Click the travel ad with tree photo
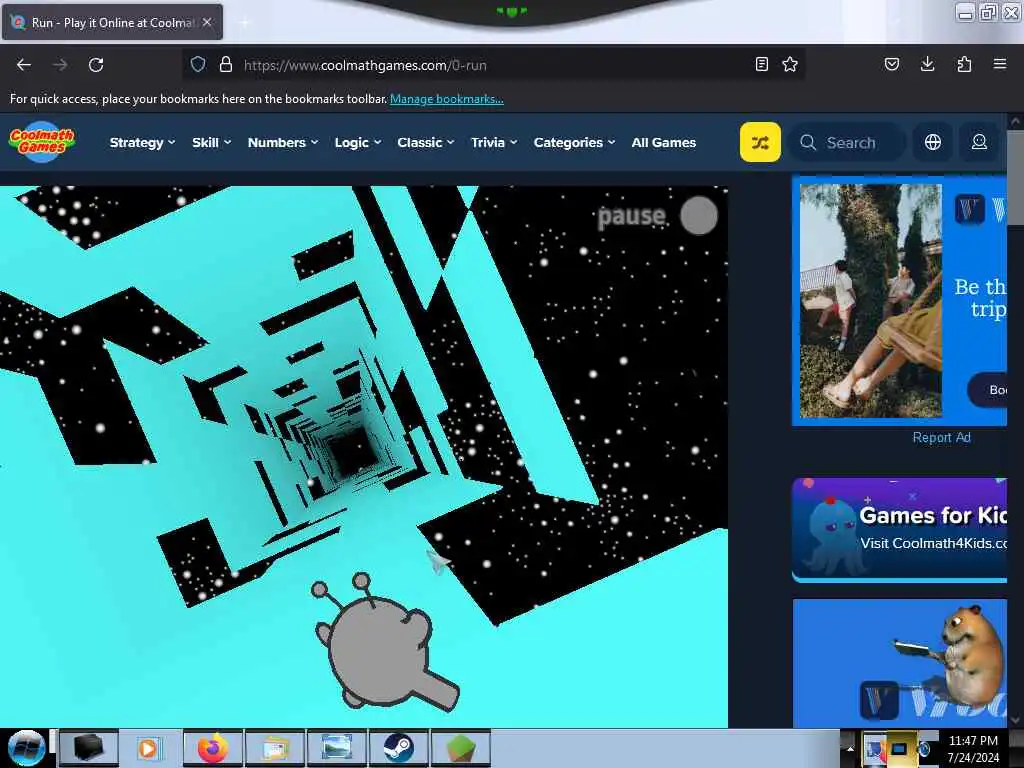 [x=900, y=300]
